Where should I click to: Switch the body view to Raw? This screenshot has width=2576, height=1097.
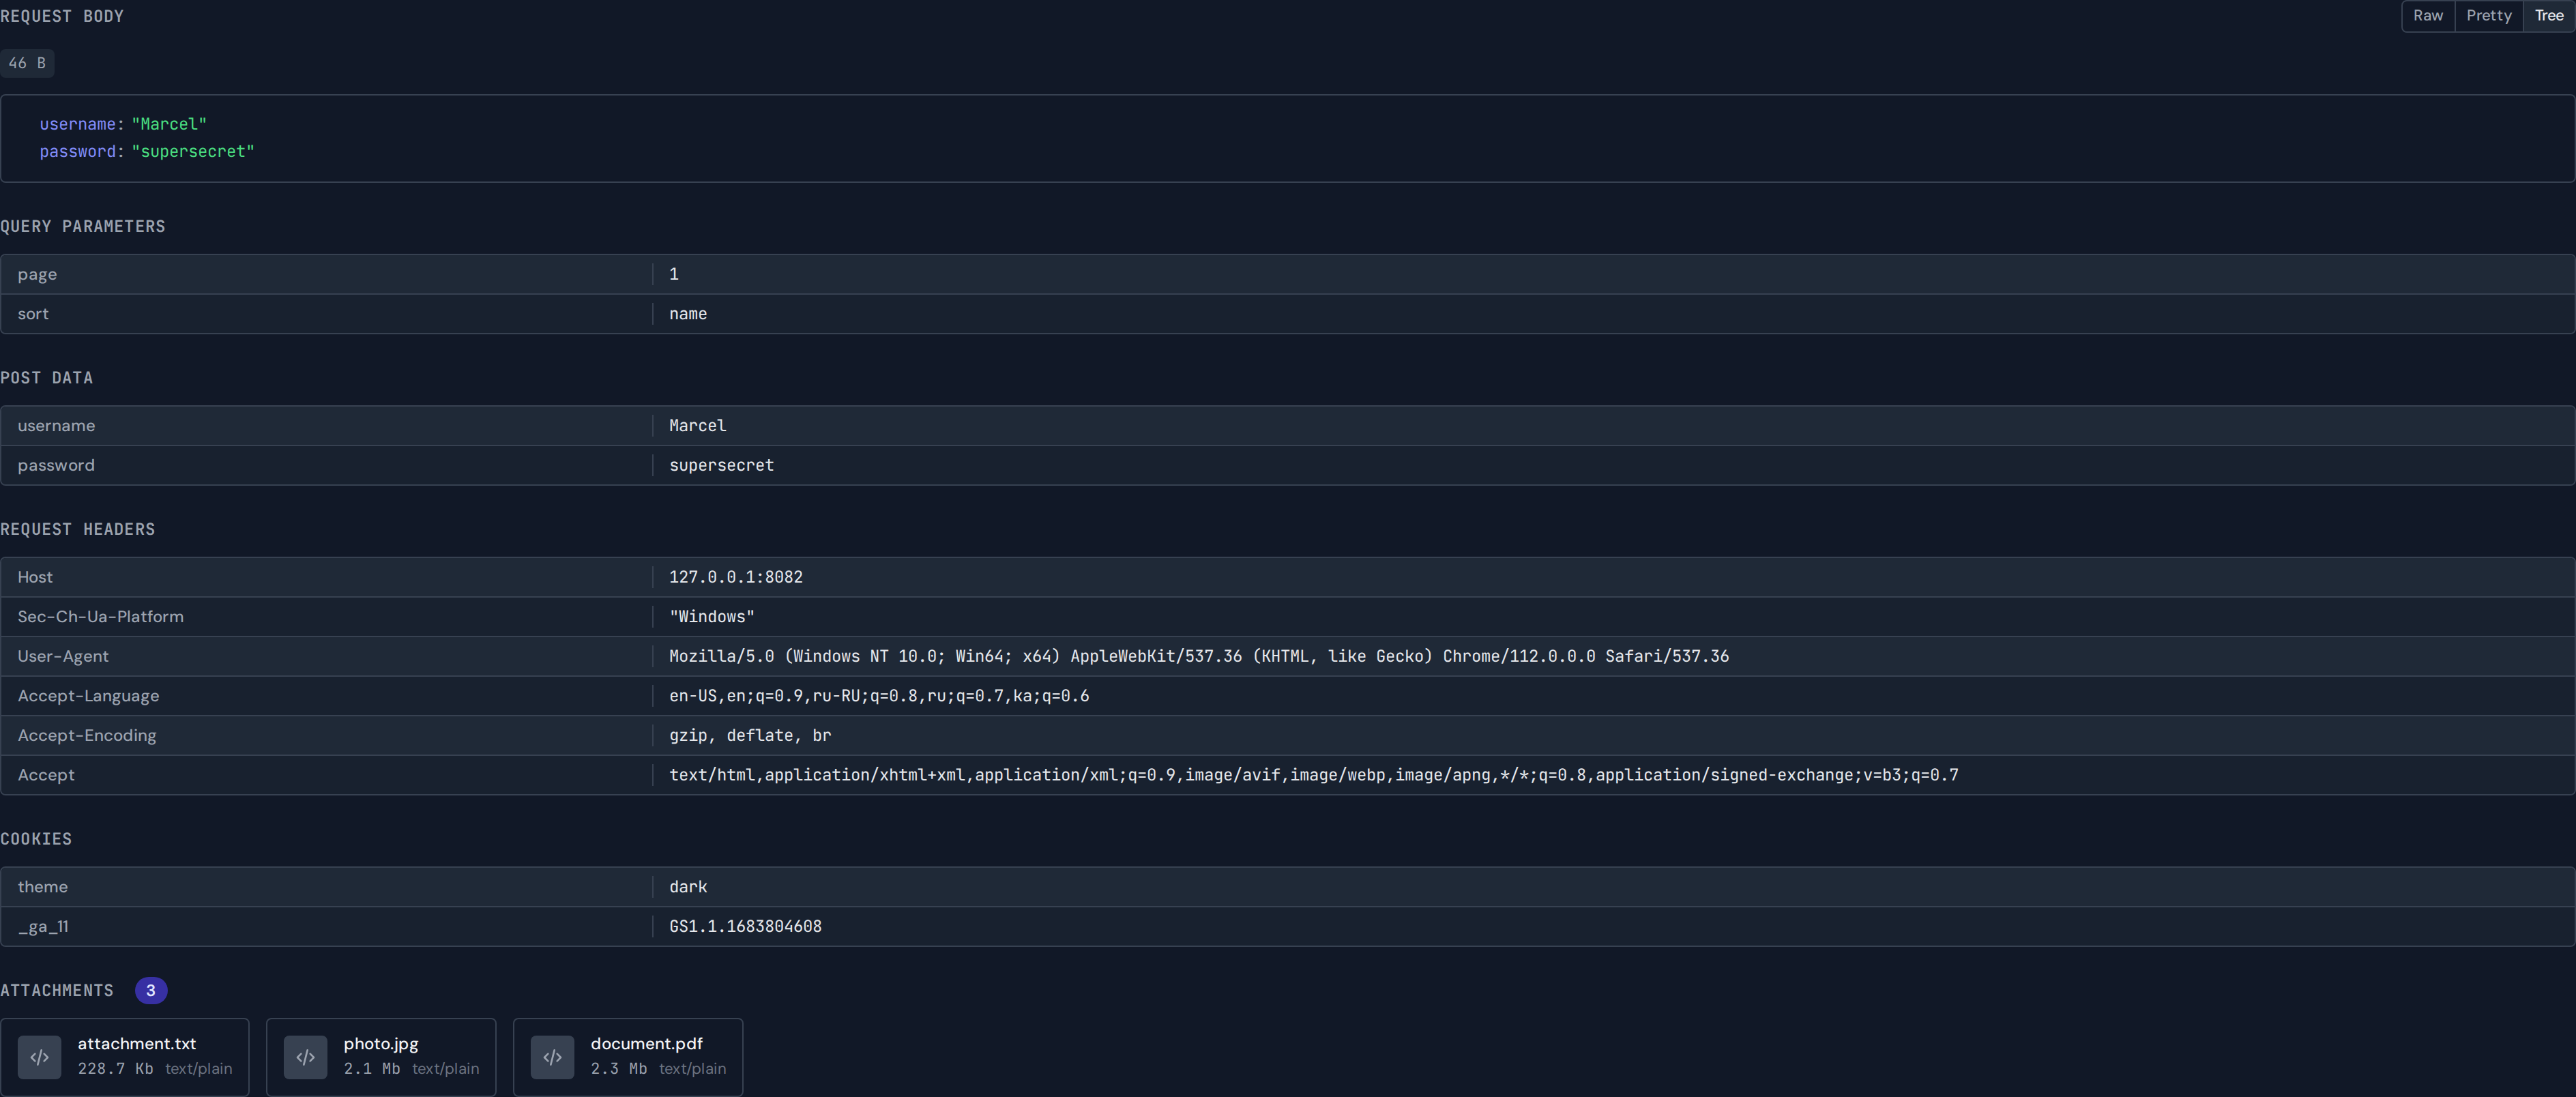2427,16
